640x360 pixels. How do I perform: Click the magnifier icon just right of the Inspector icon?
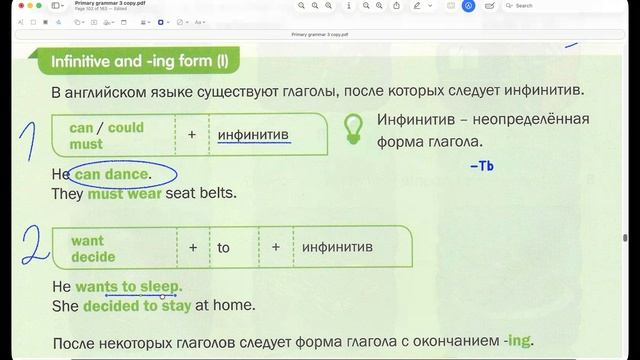coord(366,5)
